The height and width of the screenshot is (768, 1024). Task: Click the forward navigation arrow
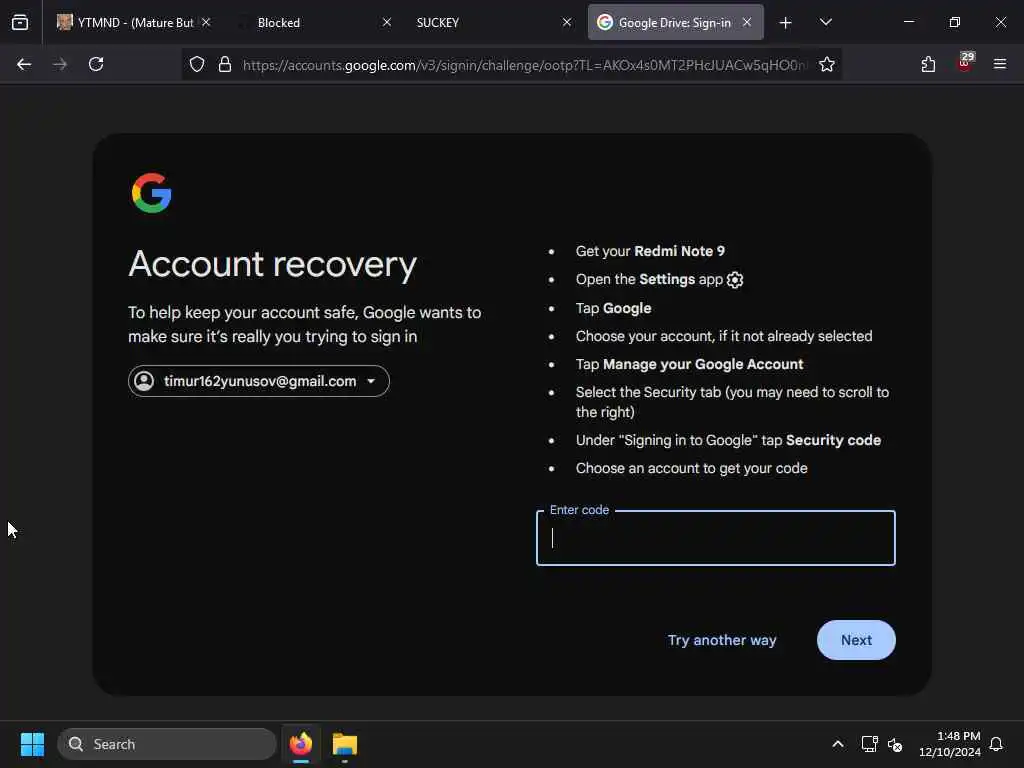60,64
